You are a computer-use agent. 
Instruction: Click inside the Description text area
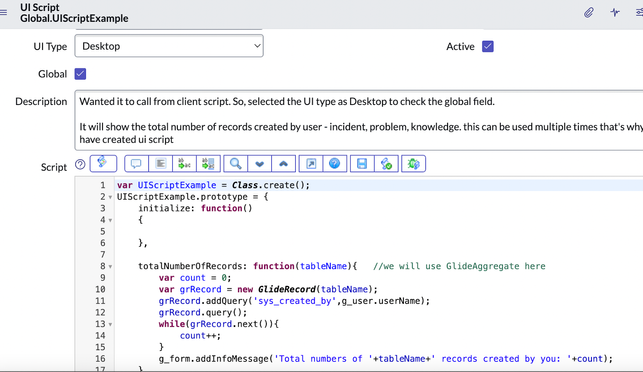click(x=359, y=121)
